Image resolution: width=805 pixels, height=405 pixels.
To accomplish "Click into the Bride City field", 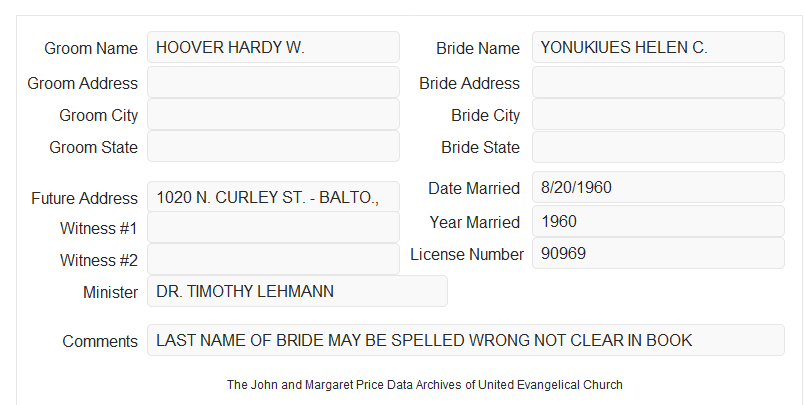I will (658, 114).
